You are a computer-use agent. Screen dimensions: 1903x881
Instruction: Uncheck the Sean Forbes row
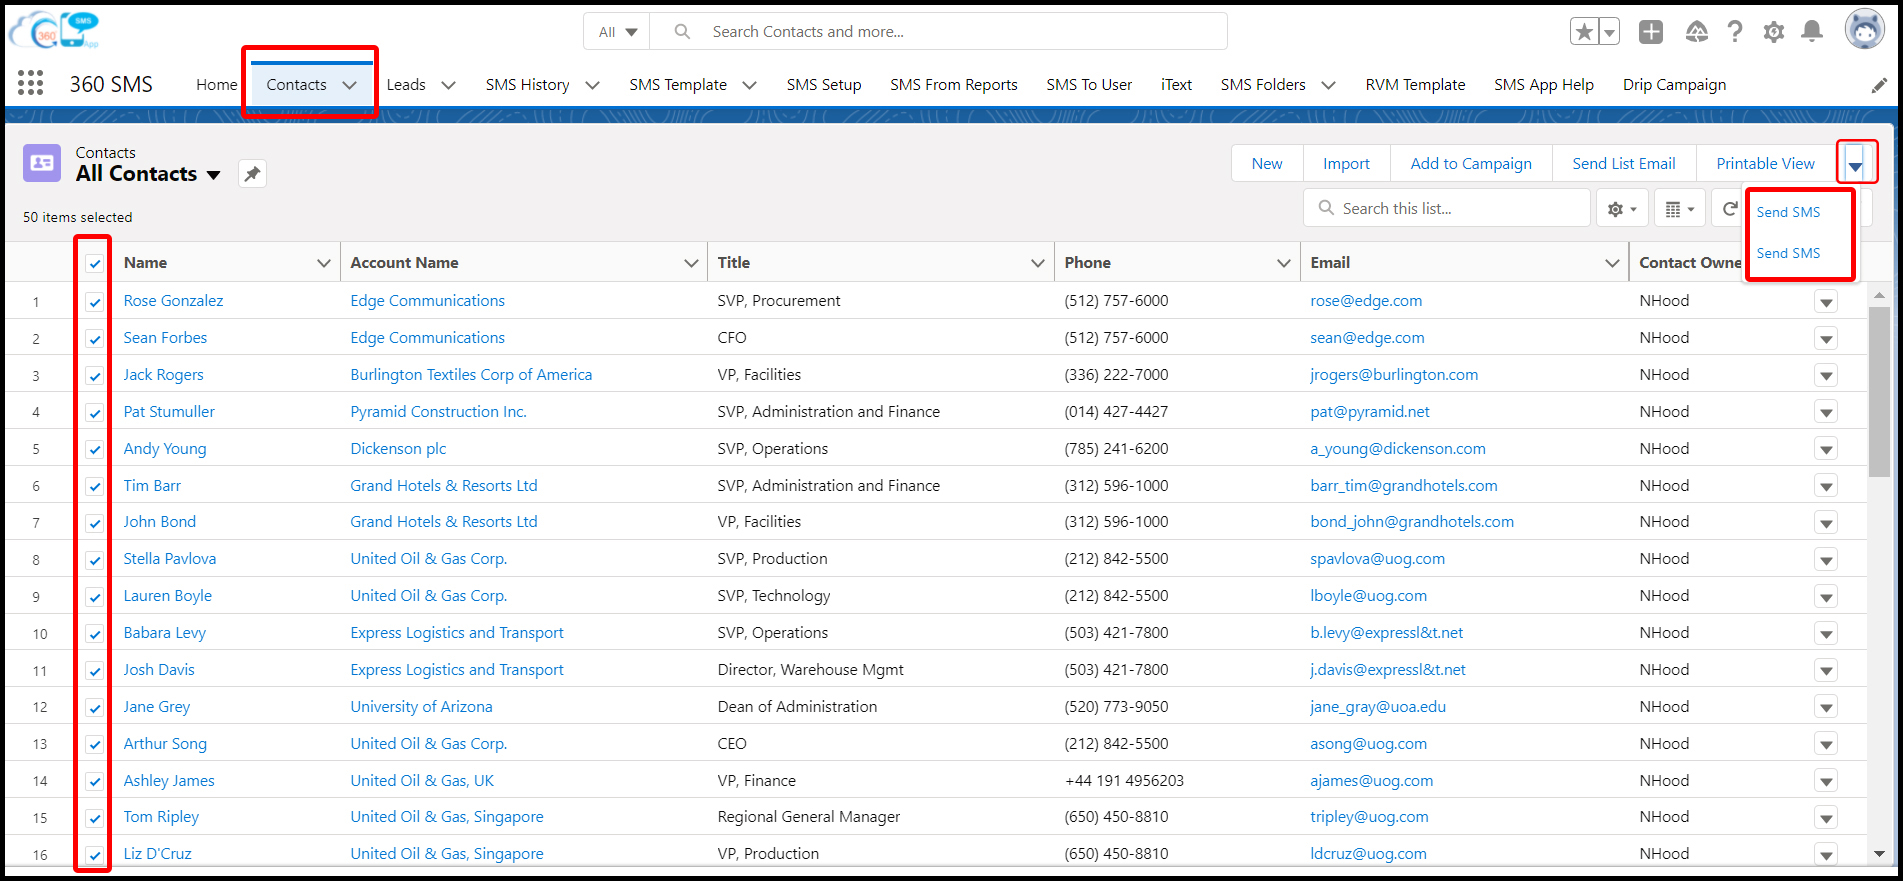pos(94,339)
